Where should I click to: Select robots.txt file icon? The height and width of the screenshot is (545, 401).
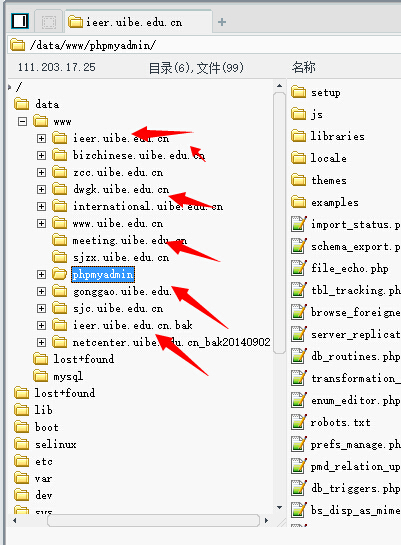(299, 422)
